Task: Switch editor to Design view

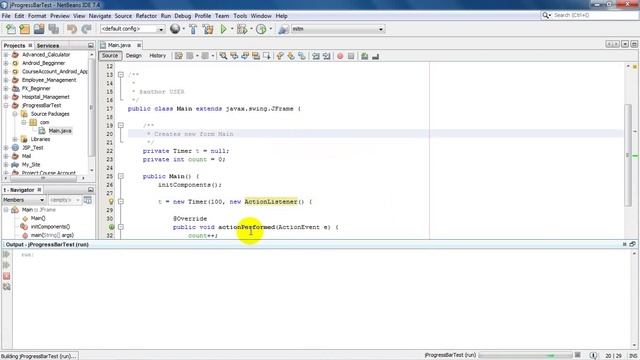Action: click(133, 56)
